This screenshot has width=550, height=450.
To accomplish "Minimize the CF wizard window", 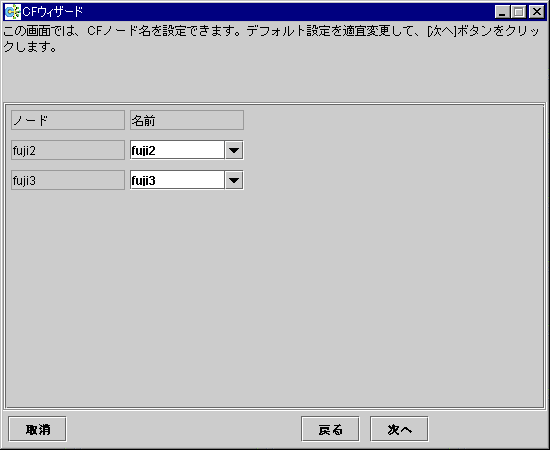I will coord(502,12).
